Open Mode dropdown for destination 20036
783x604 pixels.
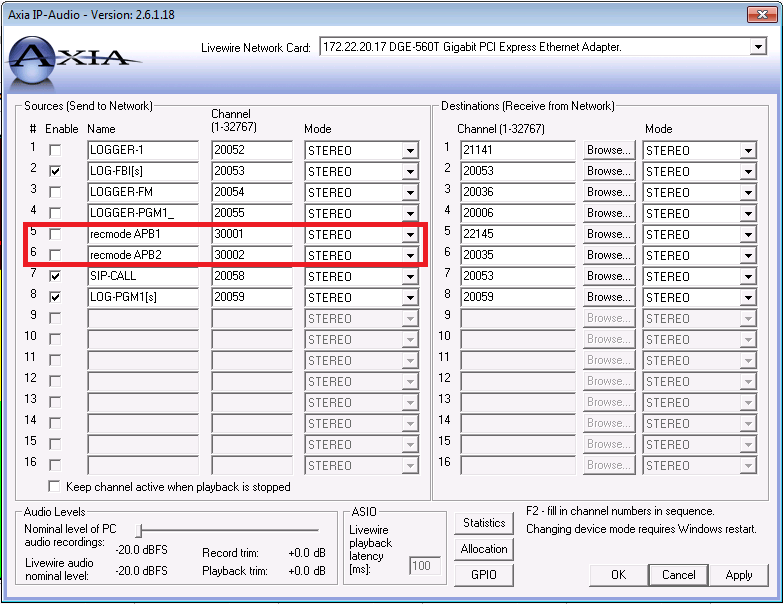pyautogui.click(x=748, y=192)
